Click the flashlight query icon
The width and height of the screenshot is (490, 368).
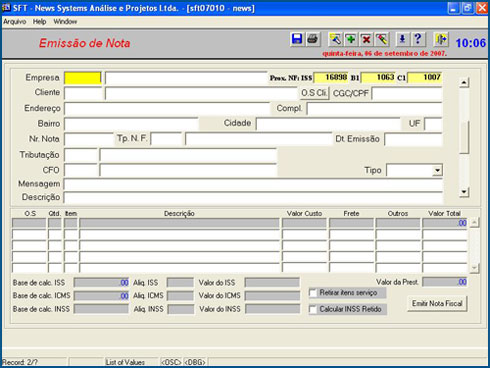pyautogui.click(x=335, y=39)
